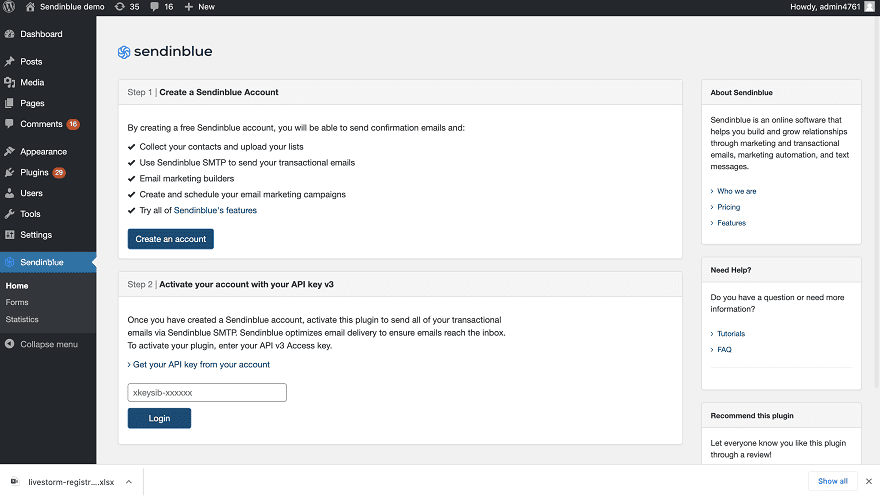Open the Plugins menu item
Image resolution: width=880 pixels, height=499 pixels.
(34, 172)
